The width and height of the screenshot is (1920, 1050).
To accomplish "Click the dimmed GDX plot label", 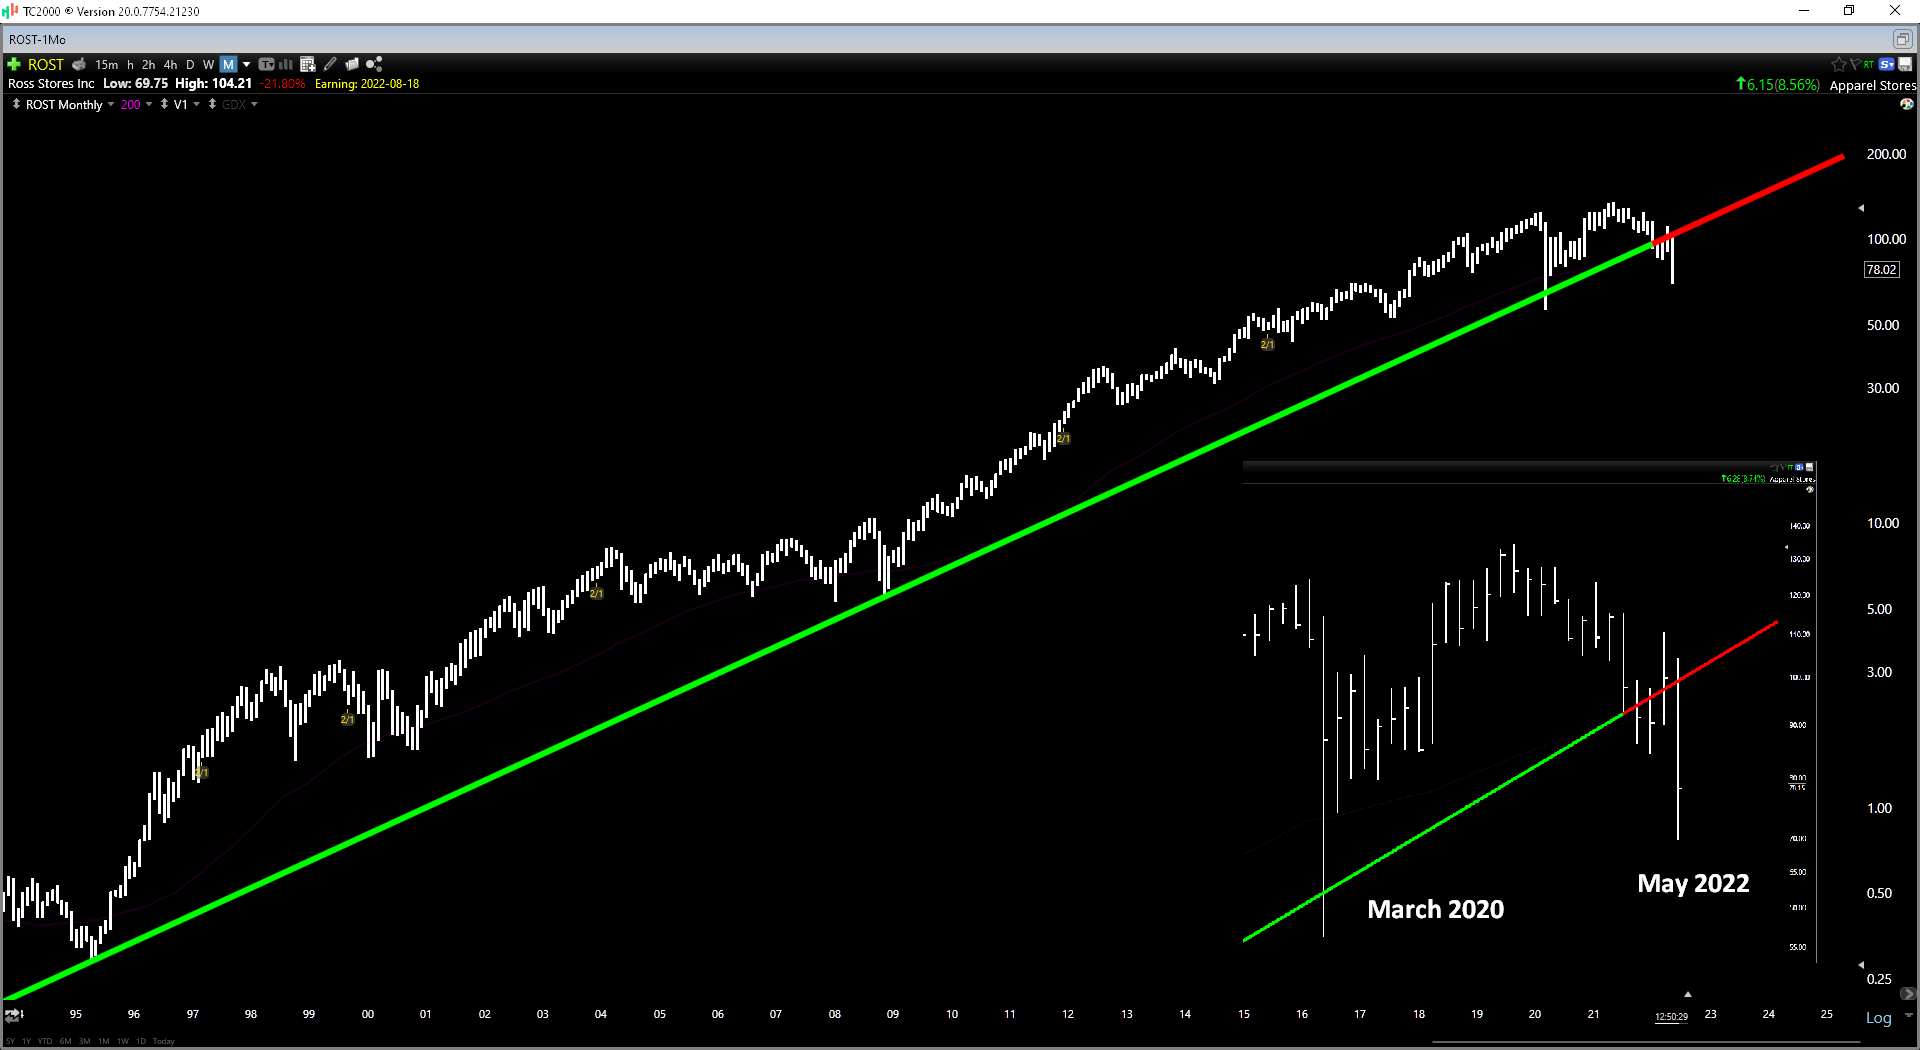I will [x=234, y=104].
